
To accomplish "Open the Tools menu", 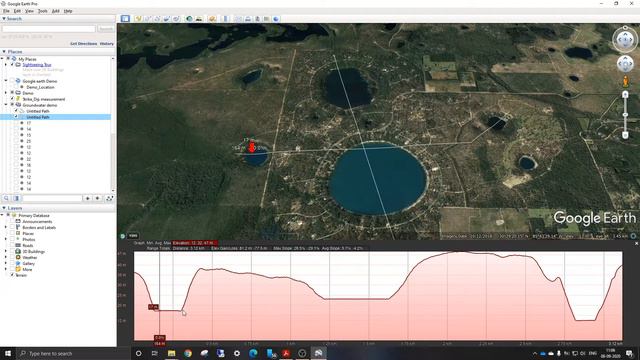I will click(42, 11).
